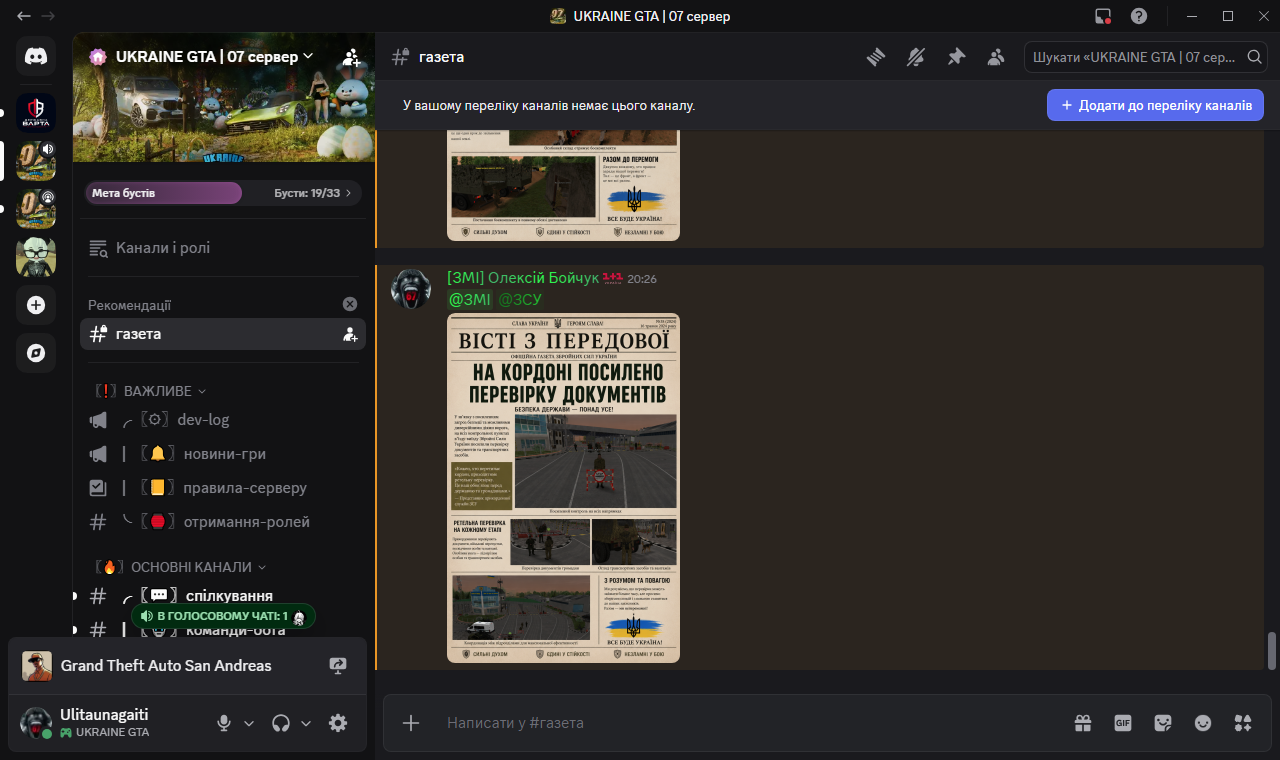Open headphones output options arrow
The image size is (1280, 760).
click(x=306, y=723)
